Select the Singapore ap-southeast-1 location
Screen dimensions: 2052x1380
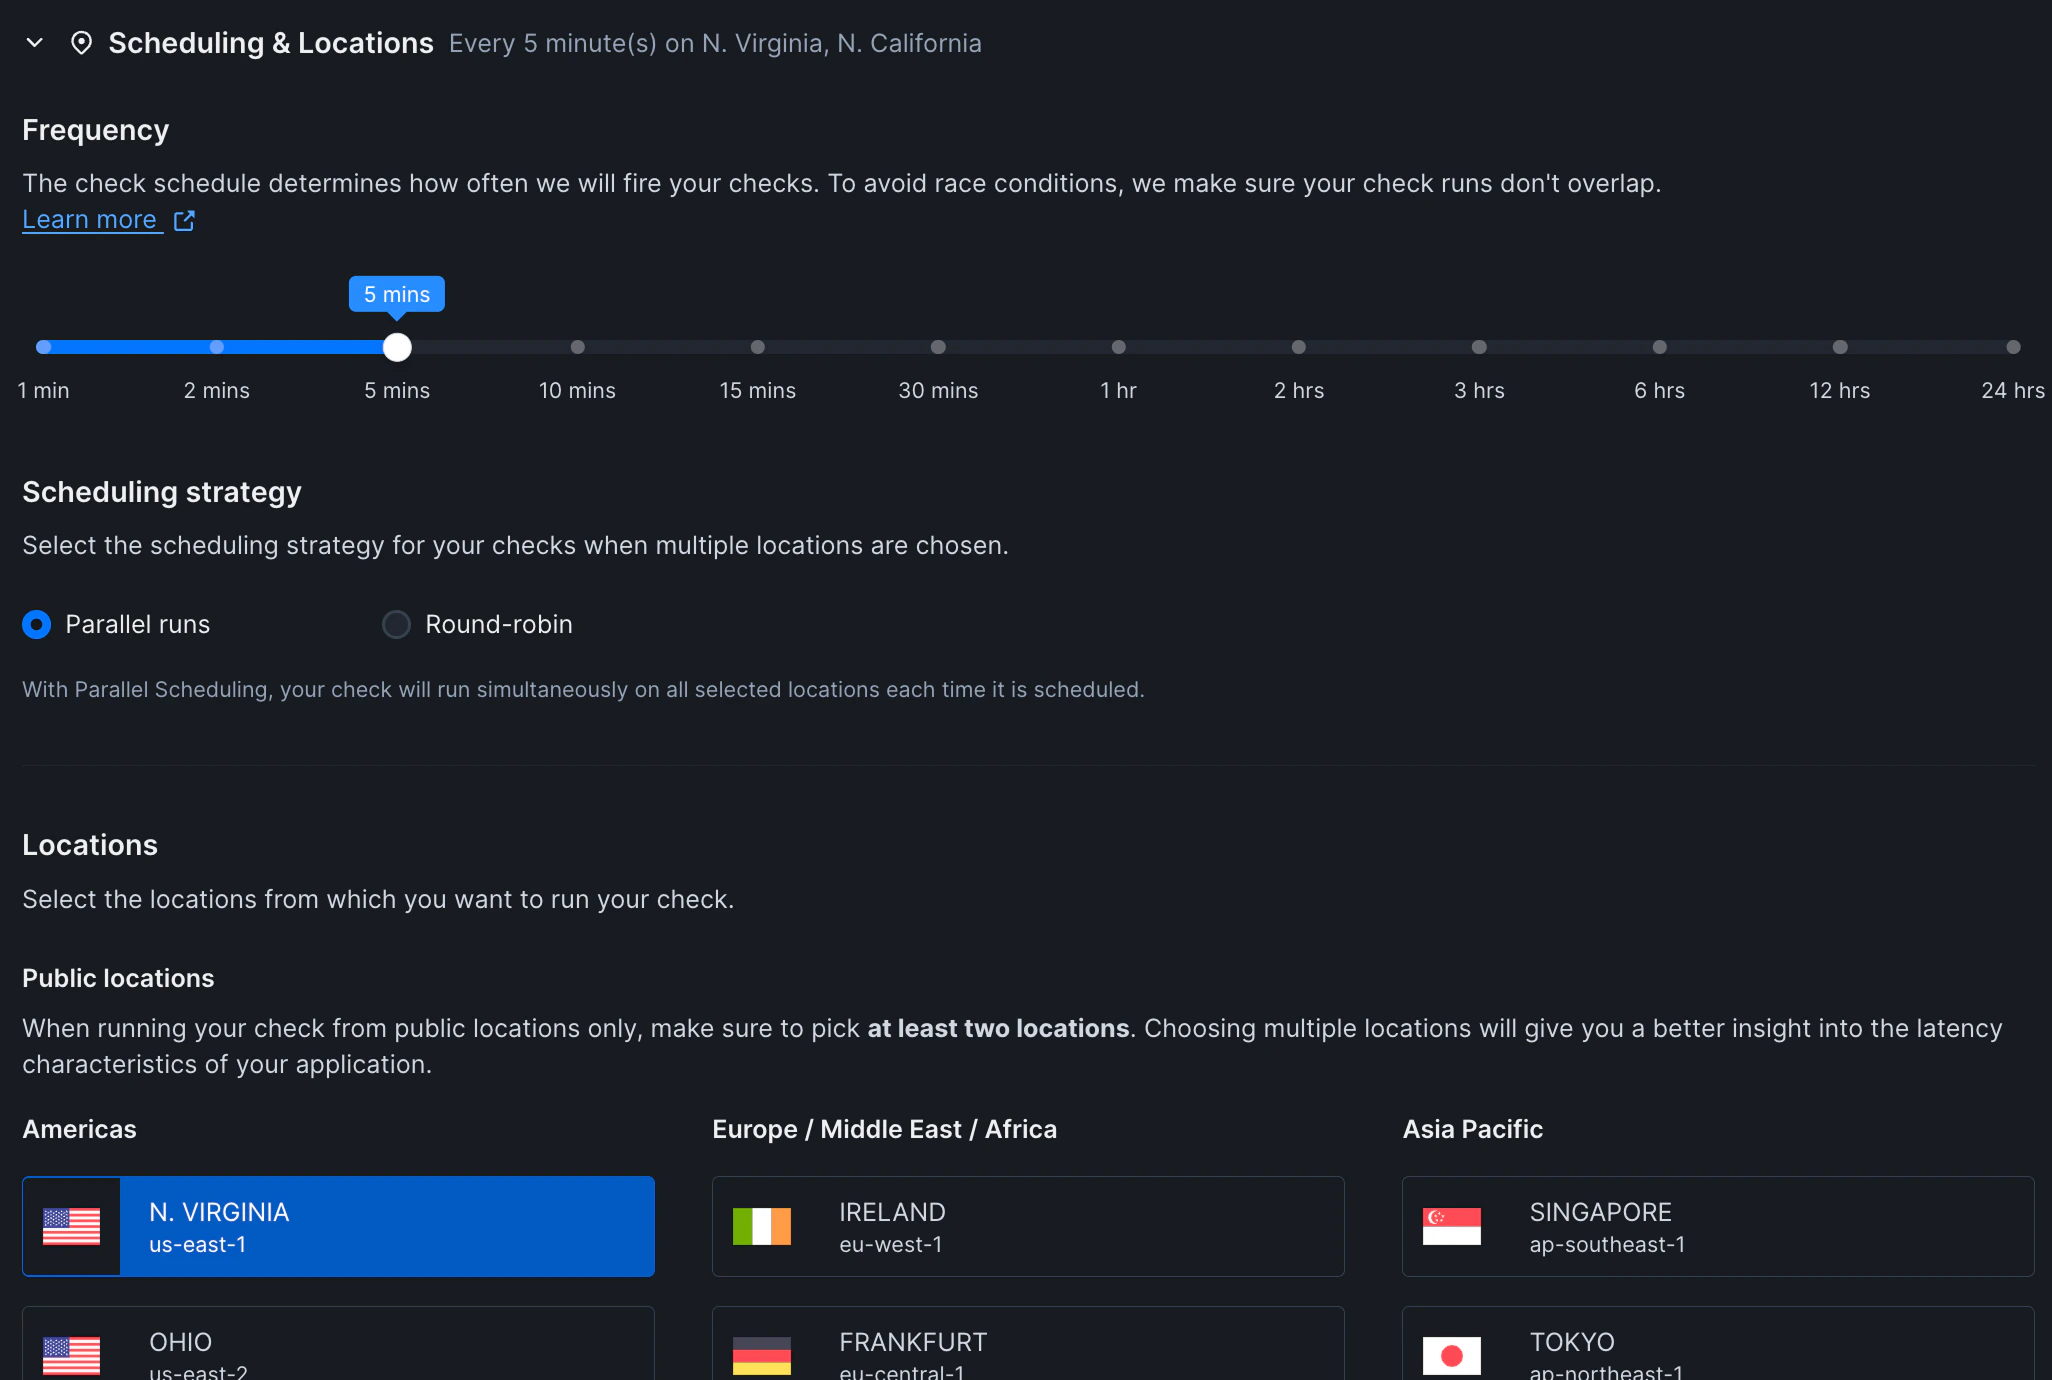coord(1717,1226)
